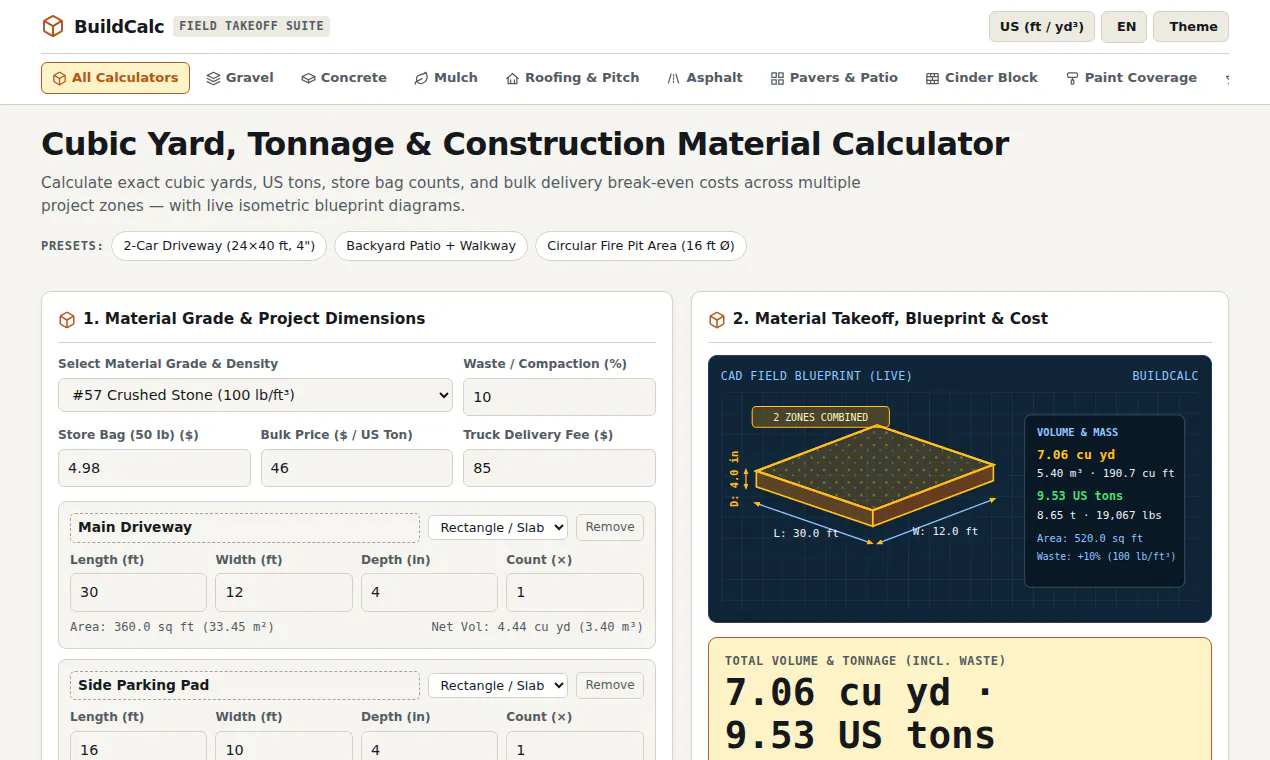Switch to the Gravel calculator tab
Viewport: 1270px width, 760px height.
tap(240, 78)
